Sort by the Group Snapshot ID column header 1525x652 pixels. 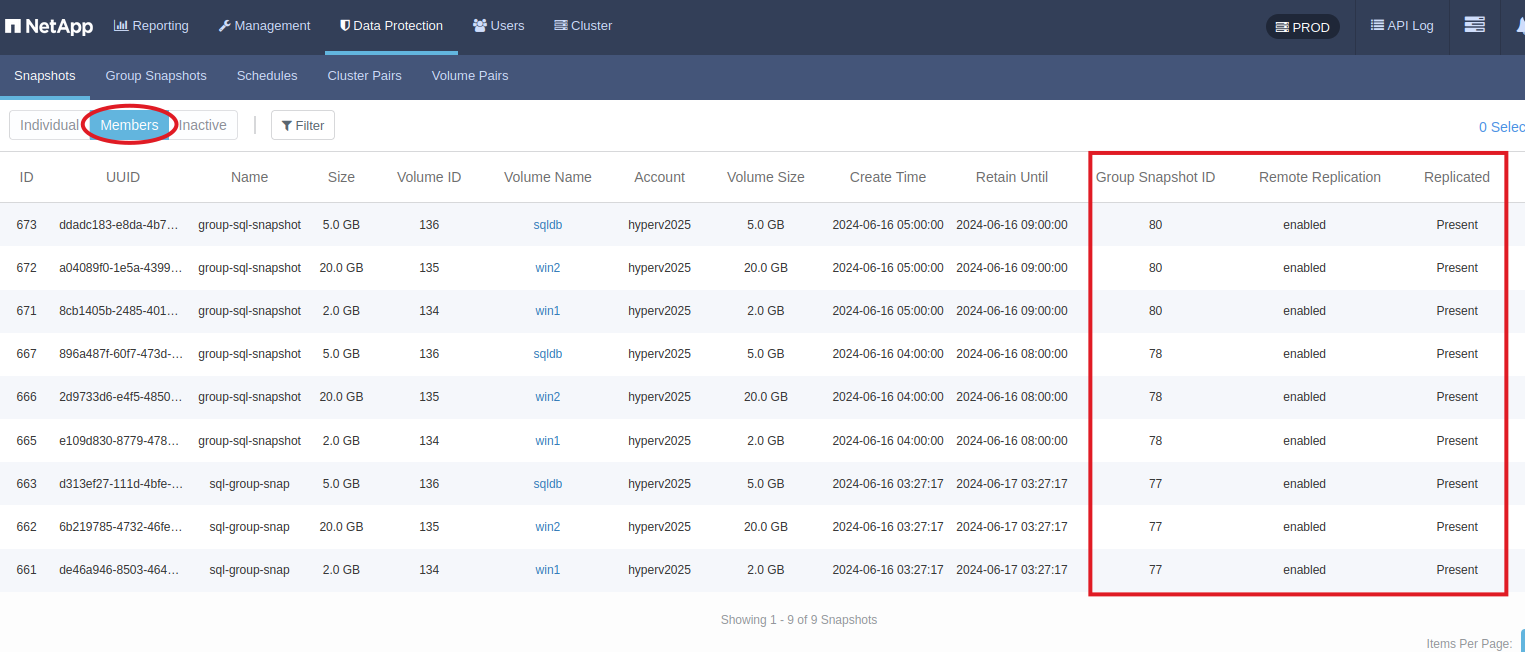1155,177
